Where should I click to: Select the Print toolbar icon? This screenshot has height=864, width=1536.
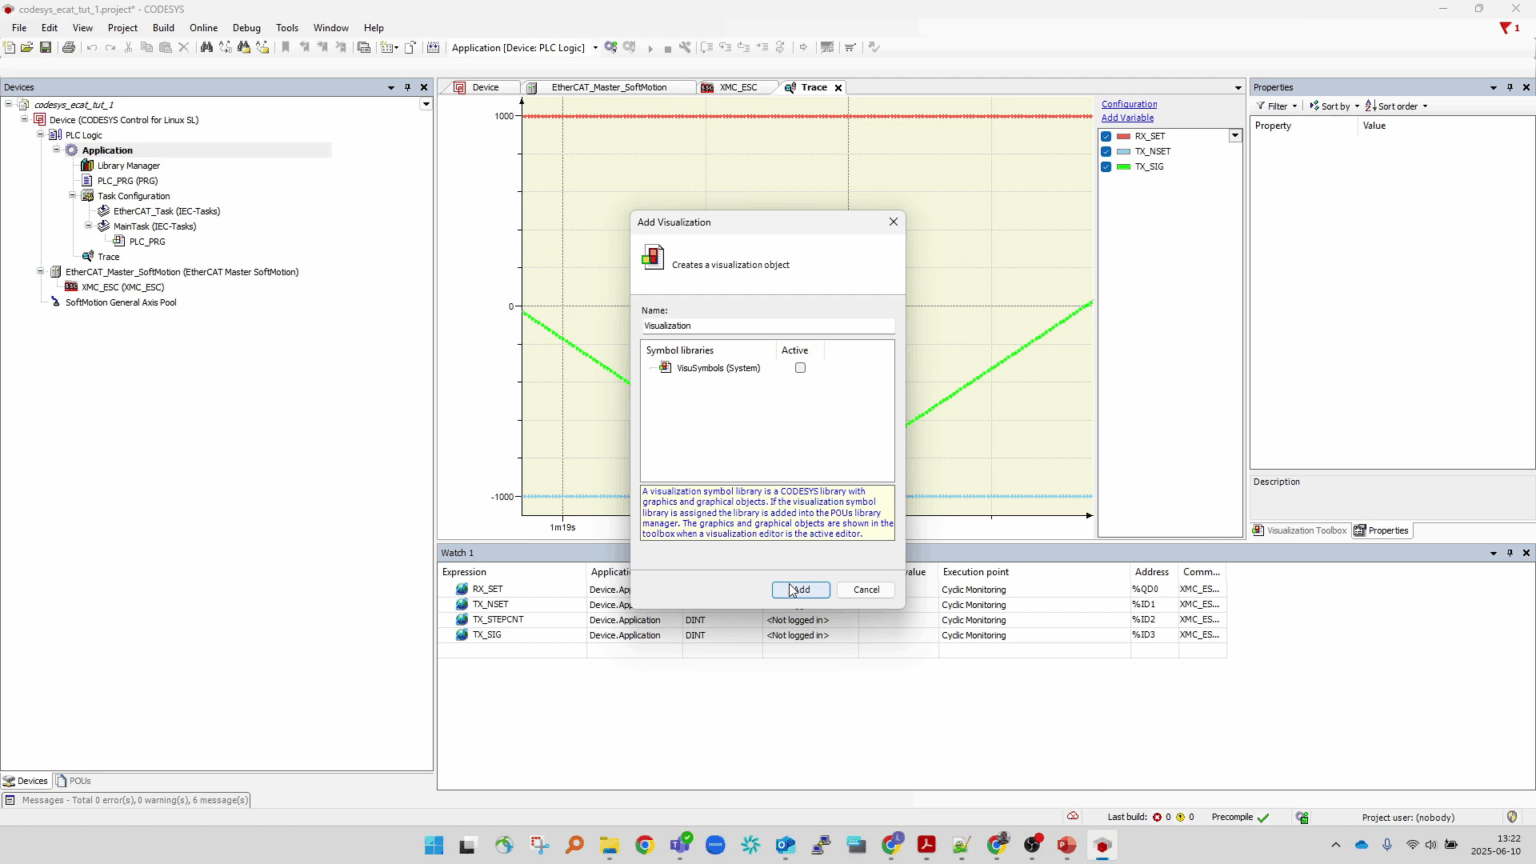[x=68, y=47]
